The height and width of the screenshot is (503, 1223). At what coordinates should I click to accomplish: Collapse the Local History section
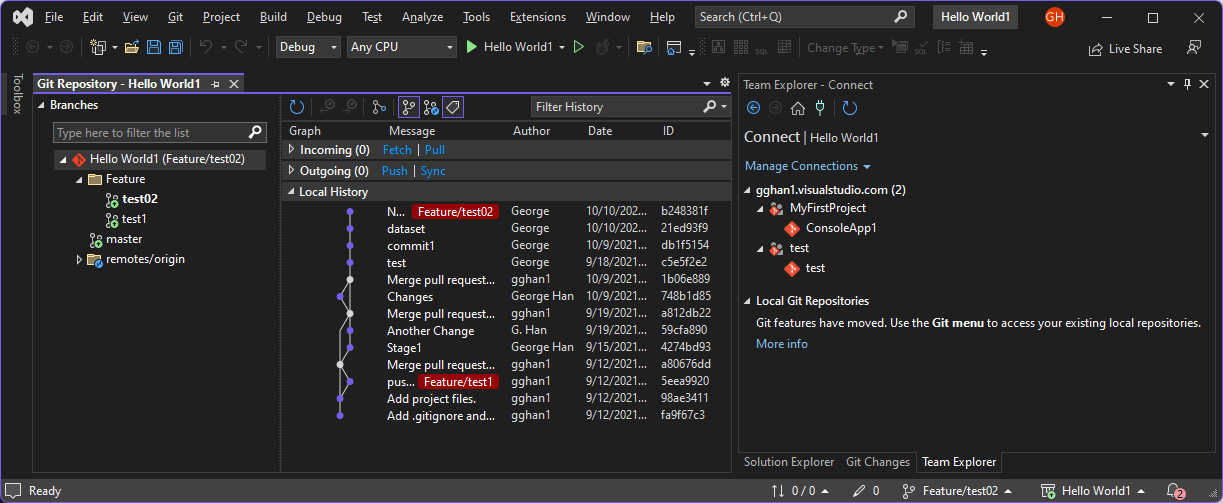pos(291,192)
